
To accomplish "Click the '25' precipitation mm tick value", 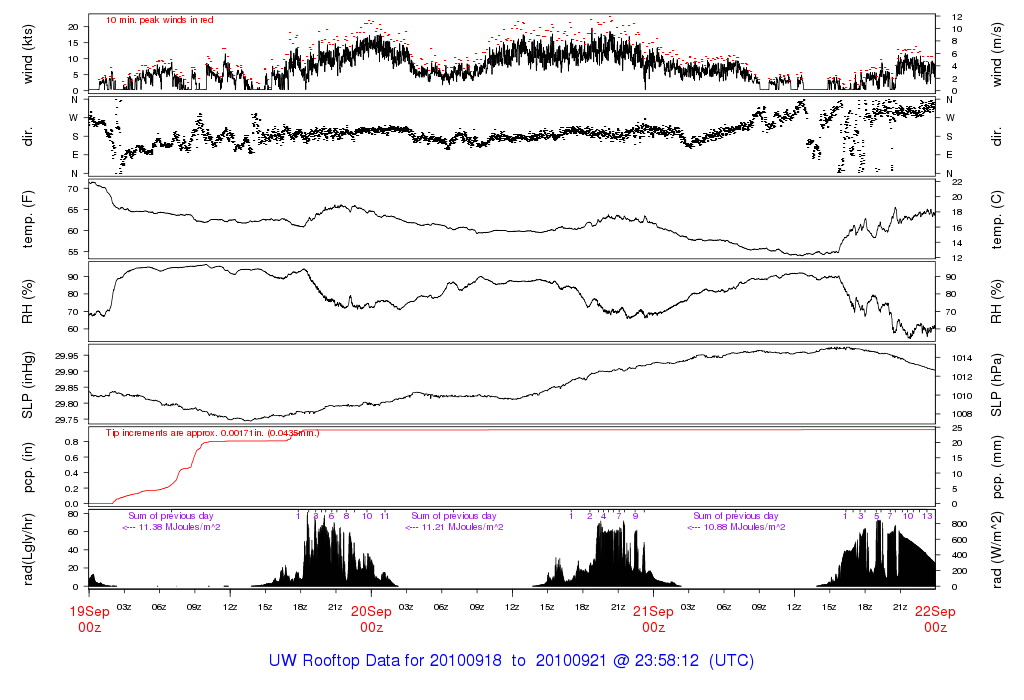I will (957, 428).
